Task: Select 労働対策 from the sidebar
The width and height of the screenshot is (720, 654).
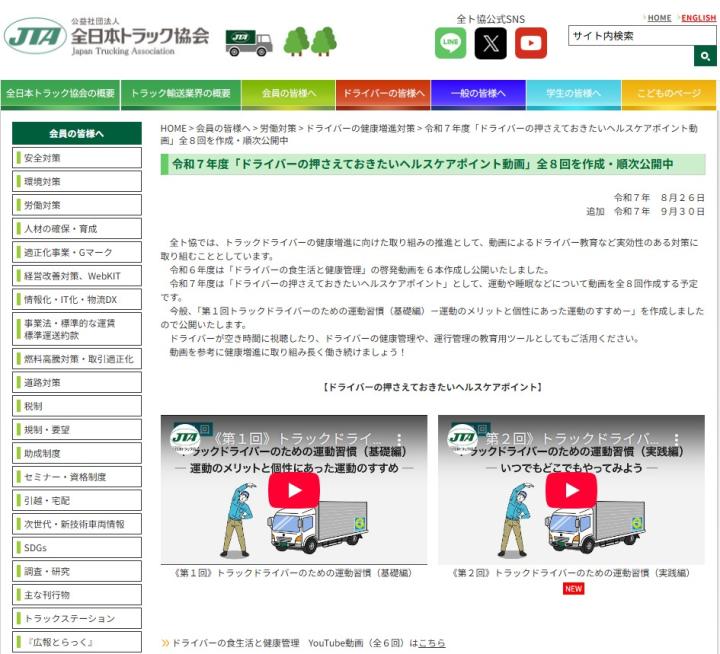Action: click(x=42, y=205)
